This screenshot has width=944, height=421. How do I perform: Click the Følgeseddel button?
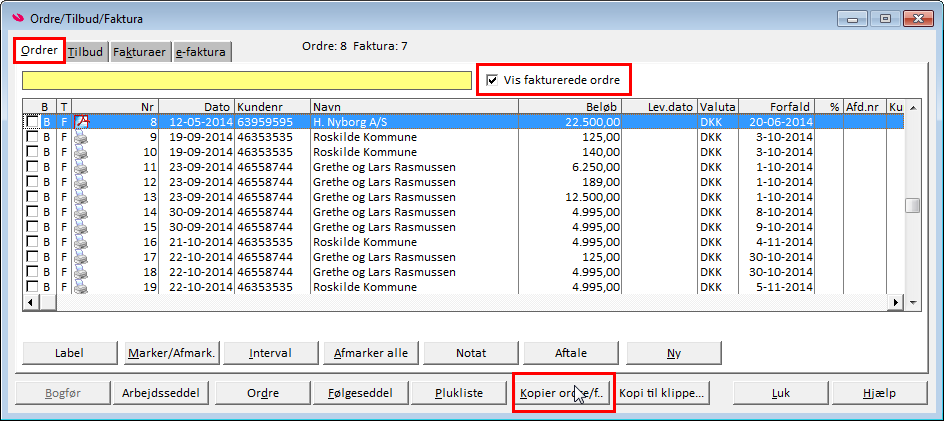(362, 393)
